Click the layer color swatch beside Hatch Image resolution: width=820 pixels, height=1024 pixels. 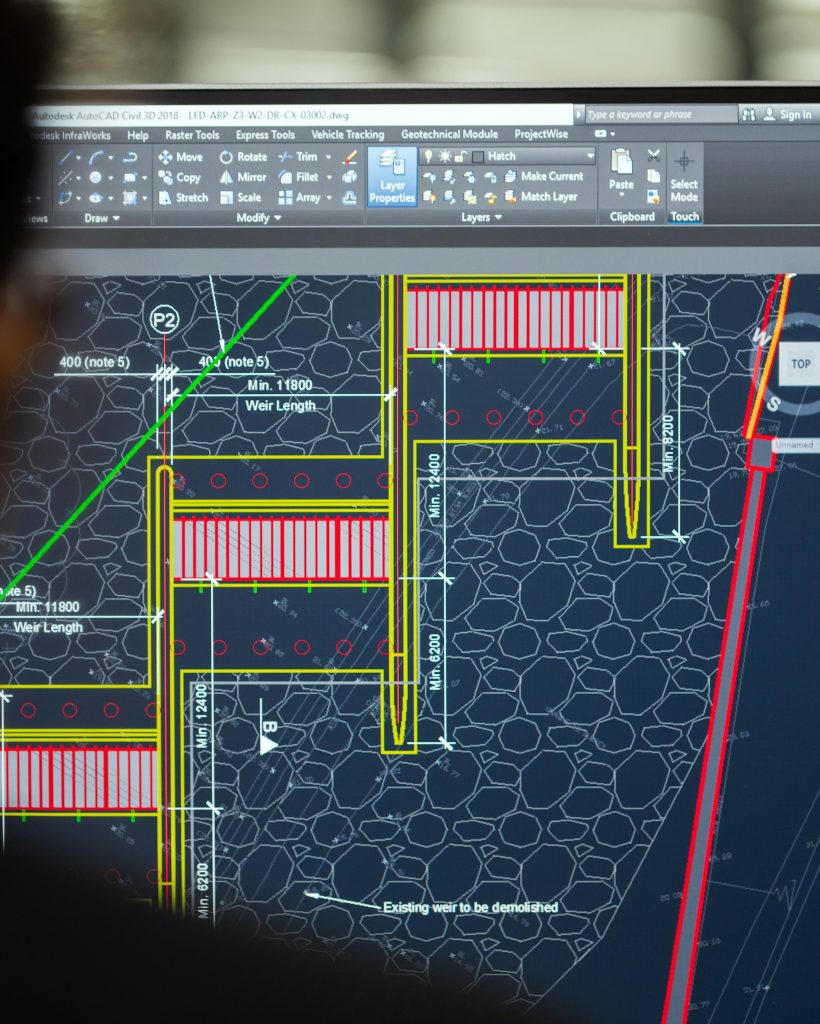(x=476, y=155)
